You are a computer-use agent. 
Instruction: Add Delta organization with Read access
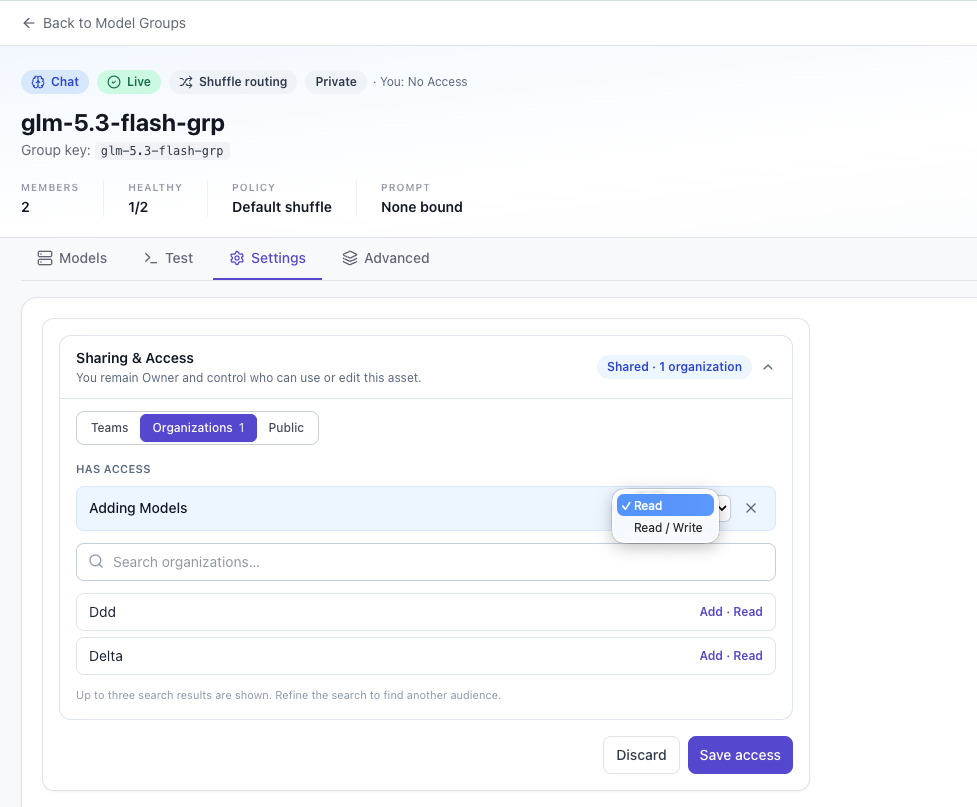pyautogui.click(x=731, y=656)
